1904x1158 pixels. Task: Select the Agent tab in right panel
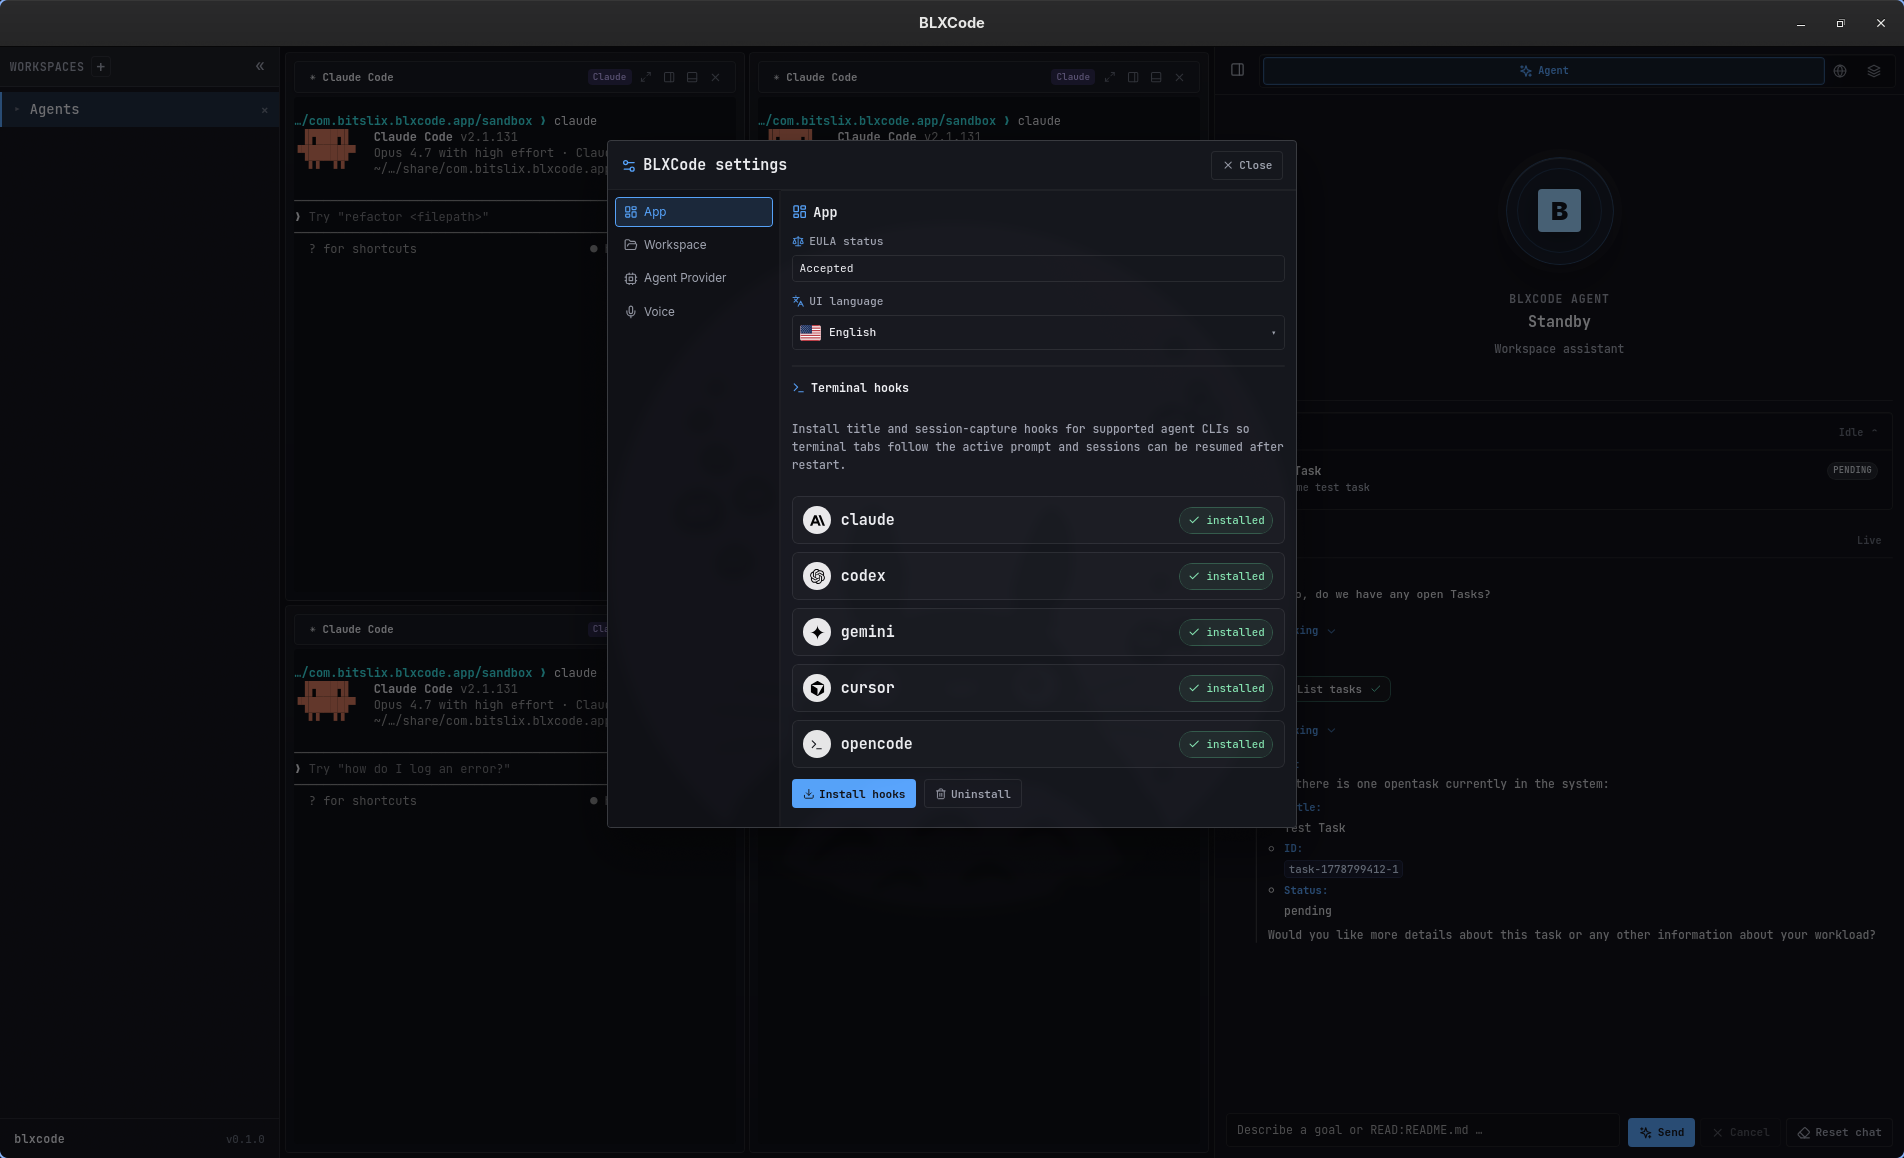(1544, 71)
